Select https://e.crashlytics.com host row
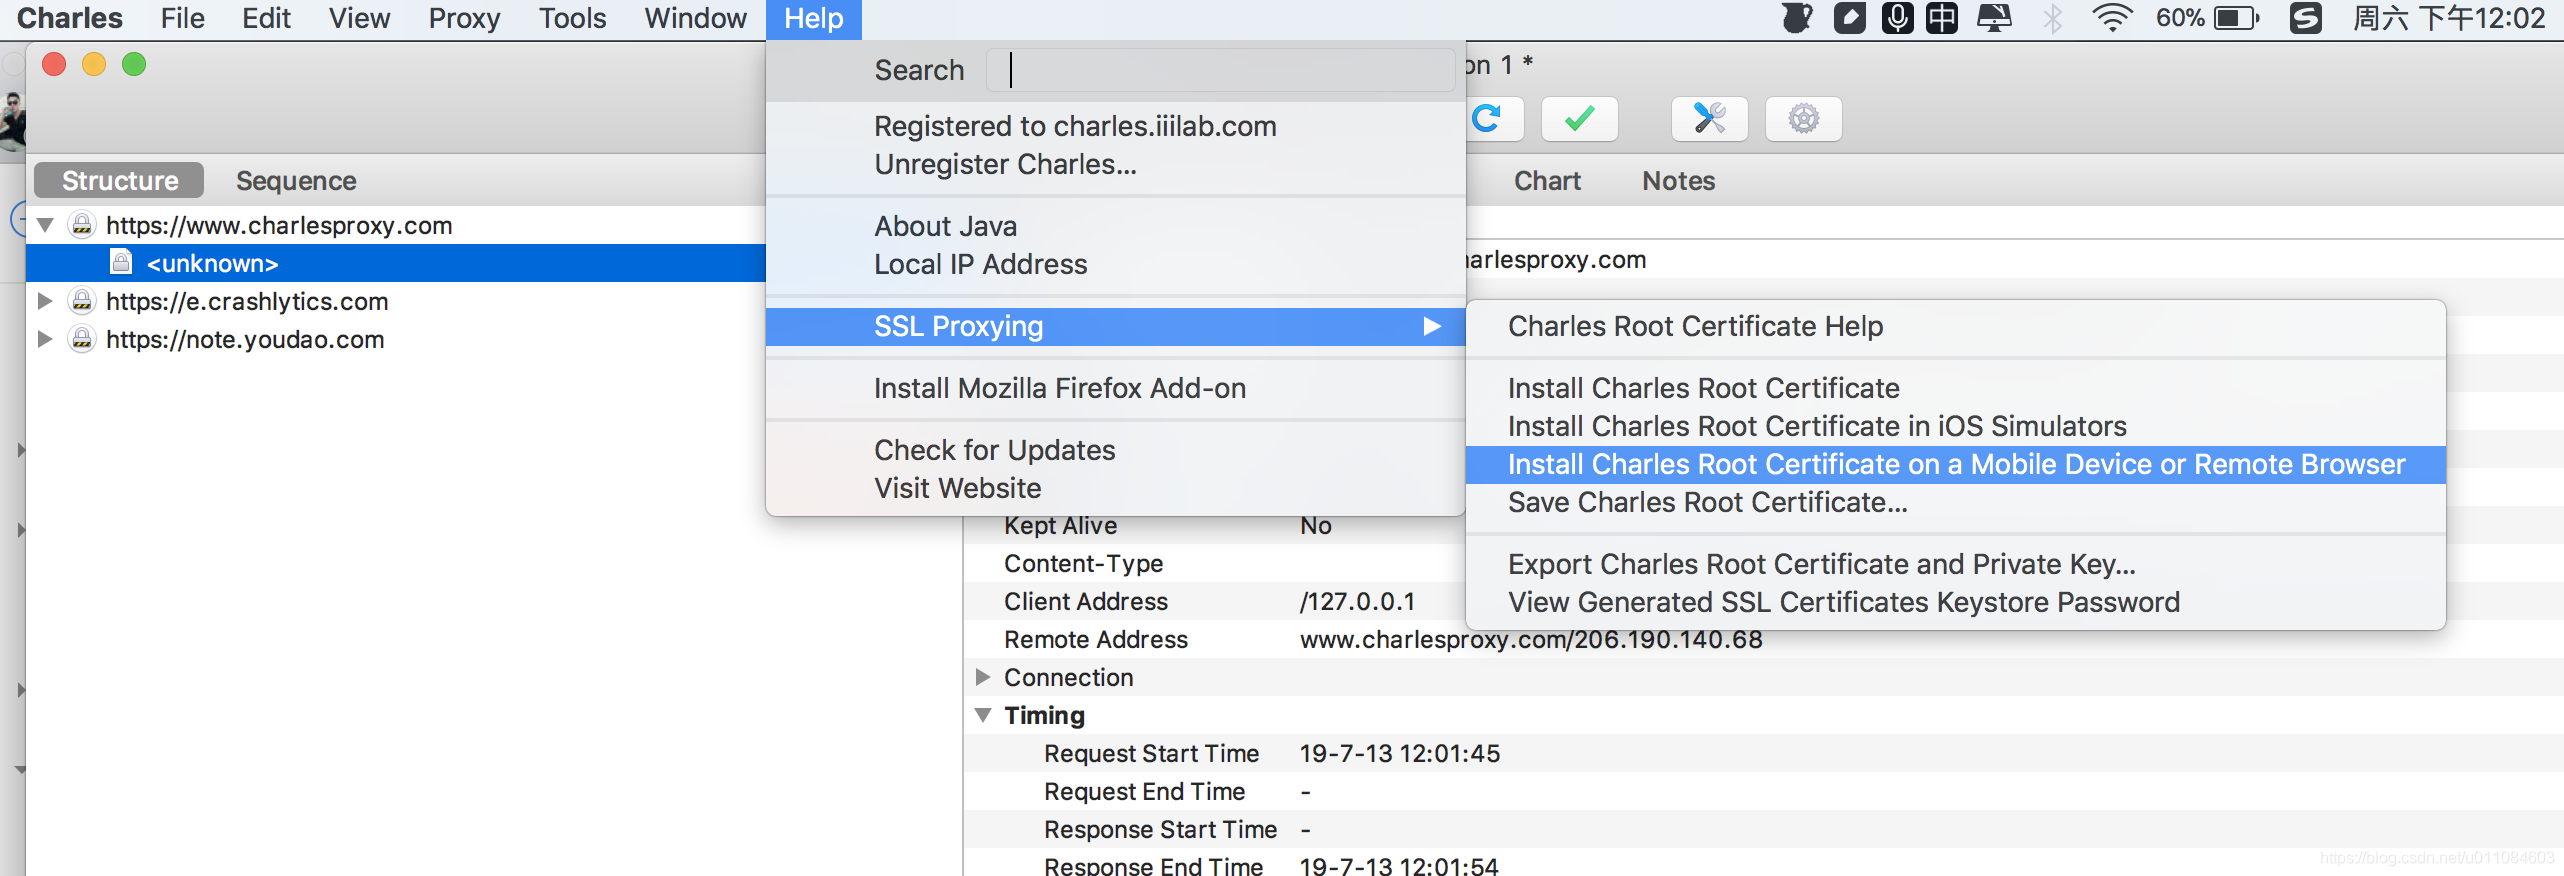The width and height of the screenshot is (2564, 876). coord(396,301)
